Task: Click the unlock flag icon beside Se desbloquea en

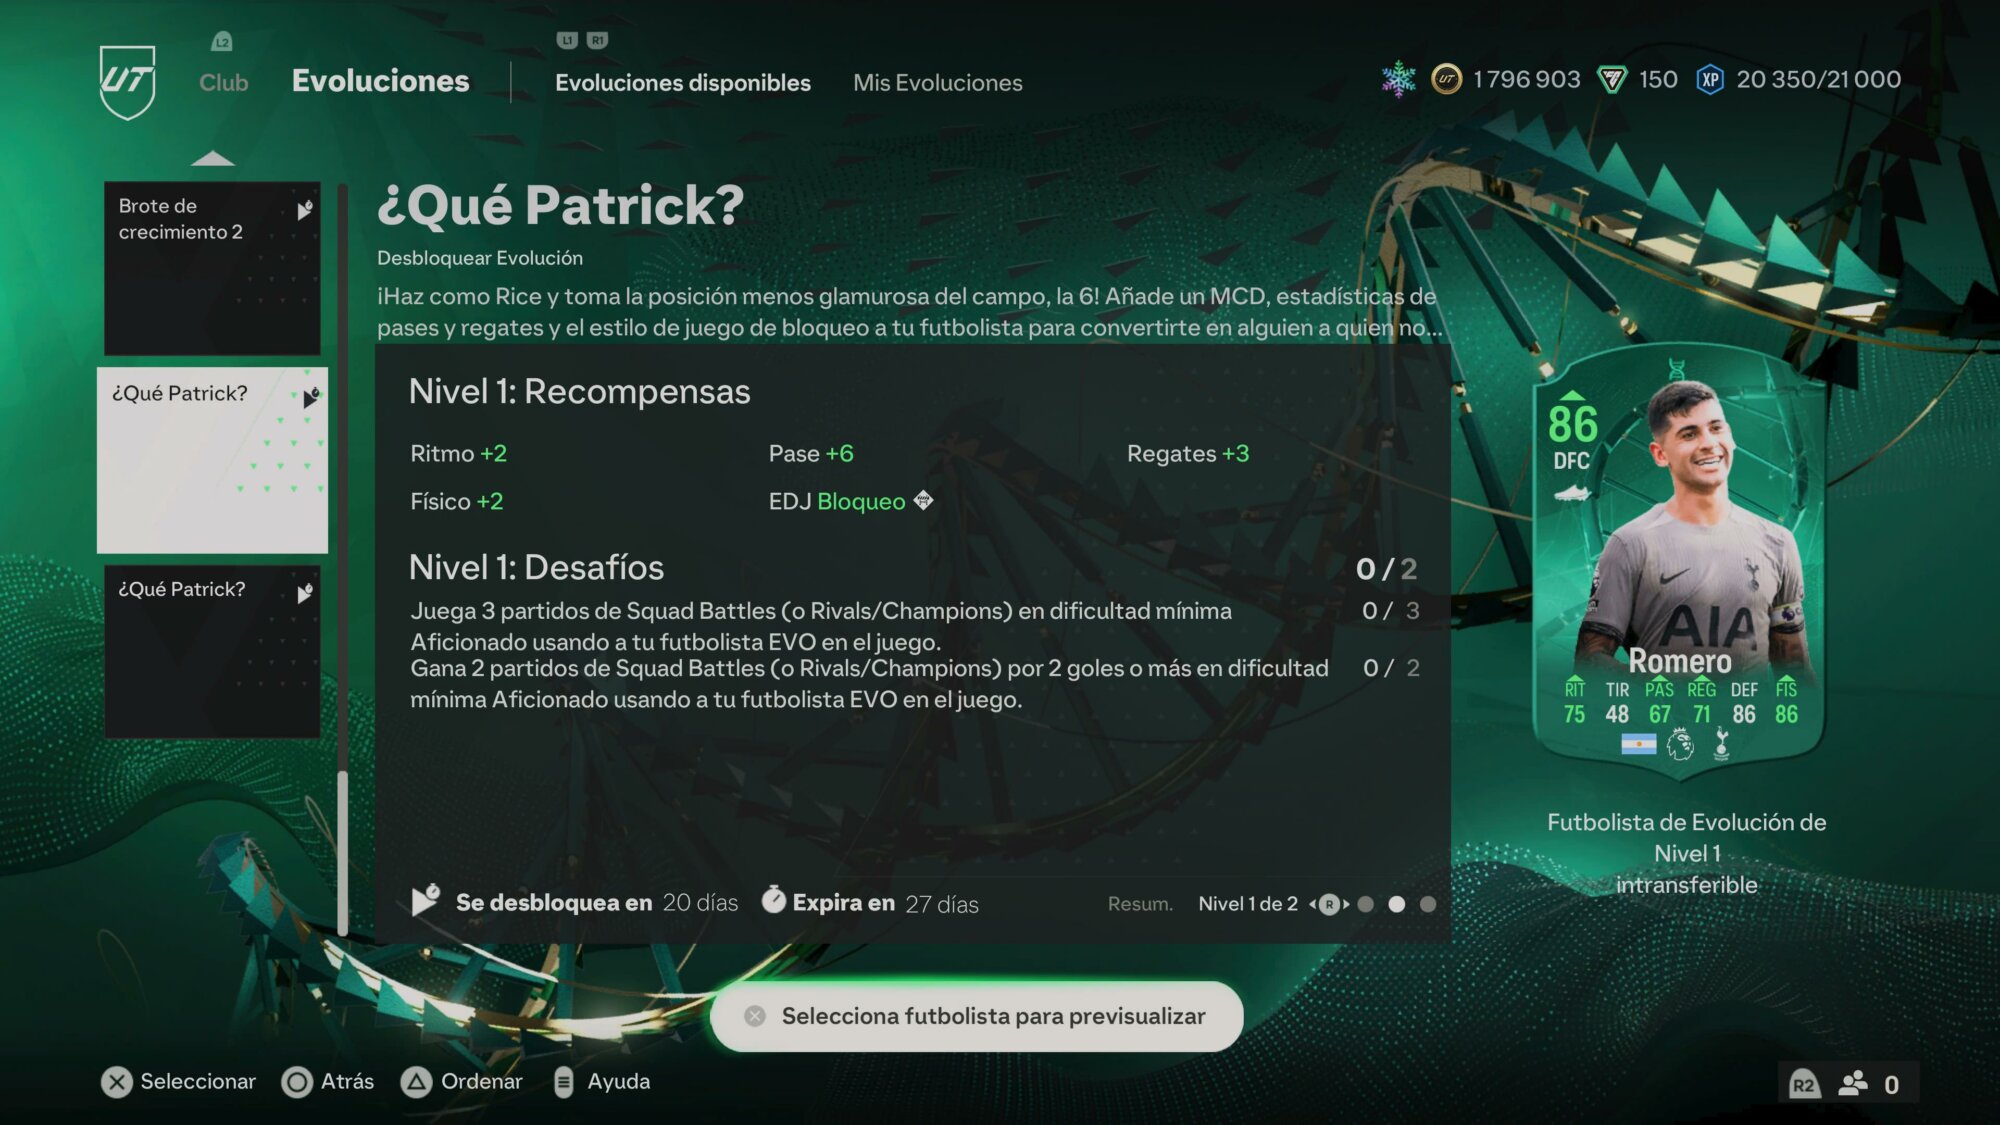Action: click(x=426, y=900)
